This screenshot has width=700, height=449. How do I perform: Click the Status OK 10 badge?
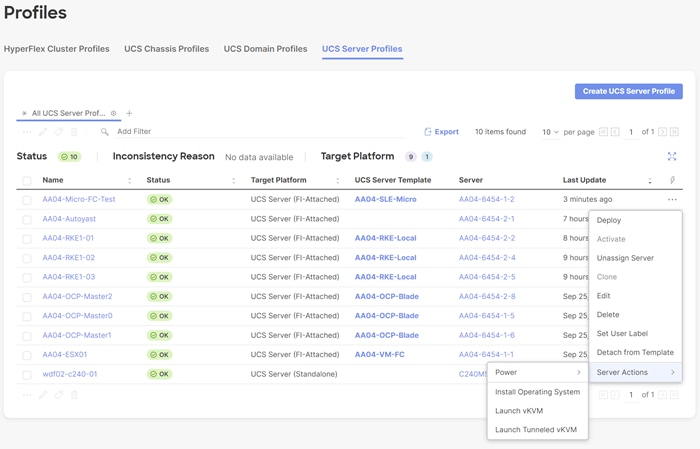tap(70, 157)
